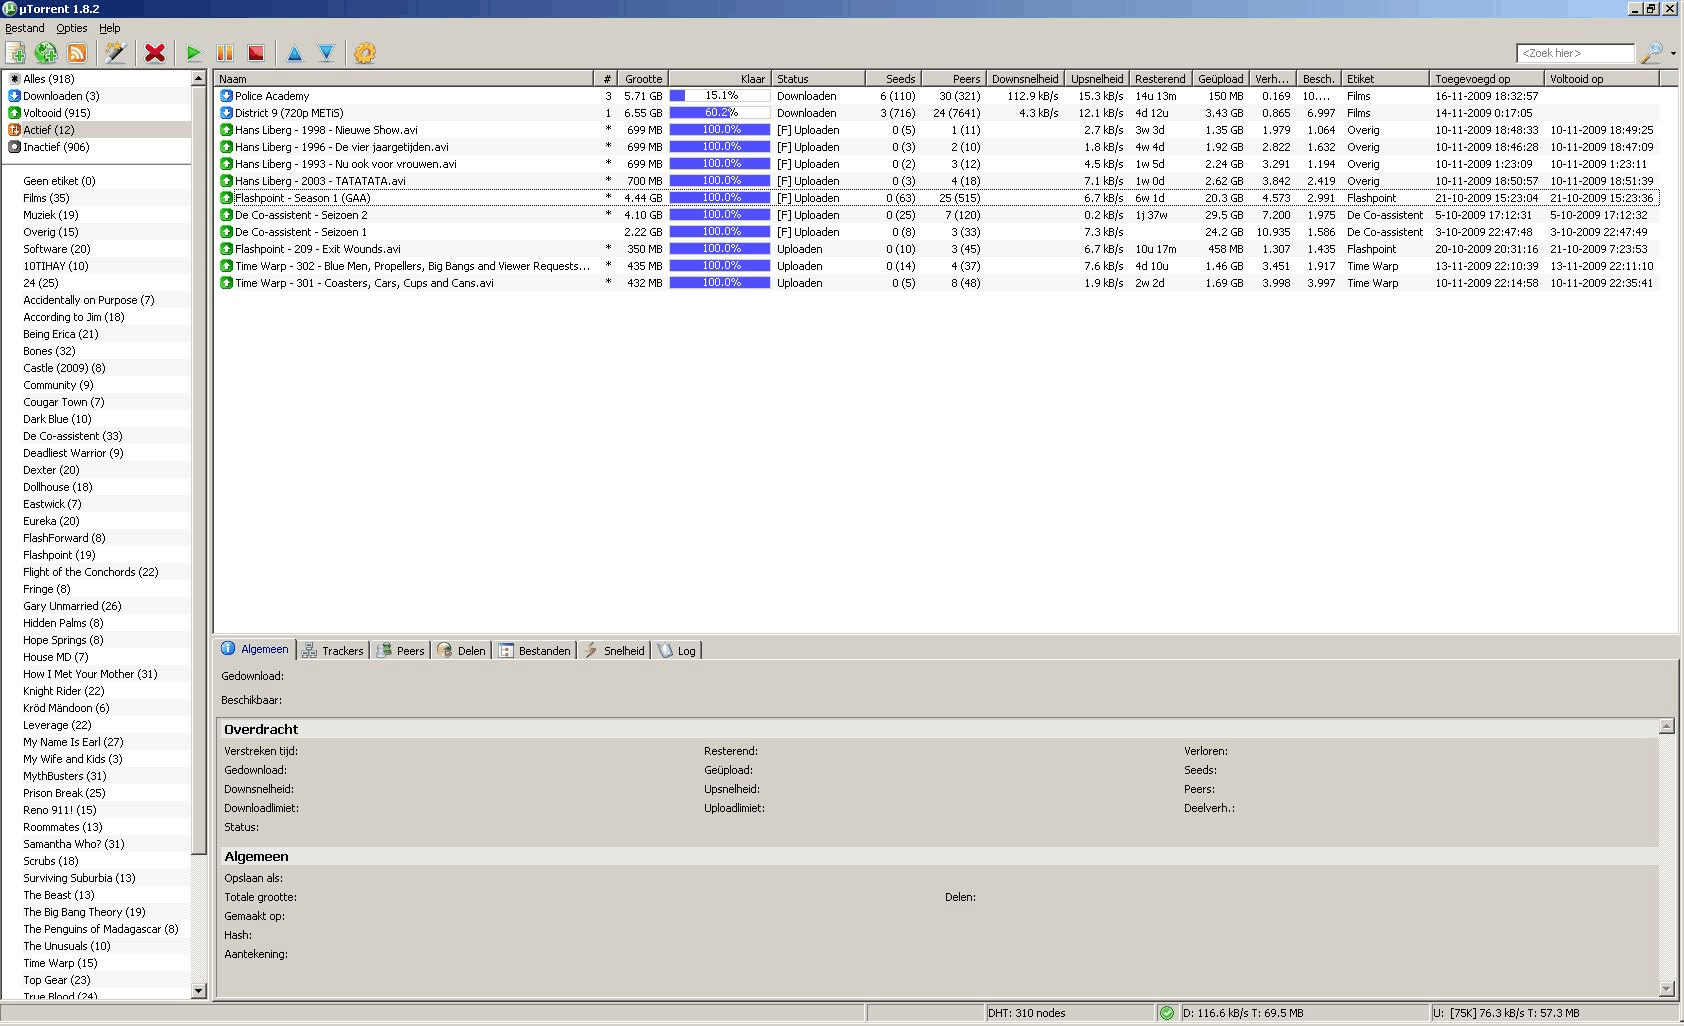The height and width of the screenshot is (1026, 1684).
Task: Click the orange Pause torrent icon
Action: [x=225, y=53]
